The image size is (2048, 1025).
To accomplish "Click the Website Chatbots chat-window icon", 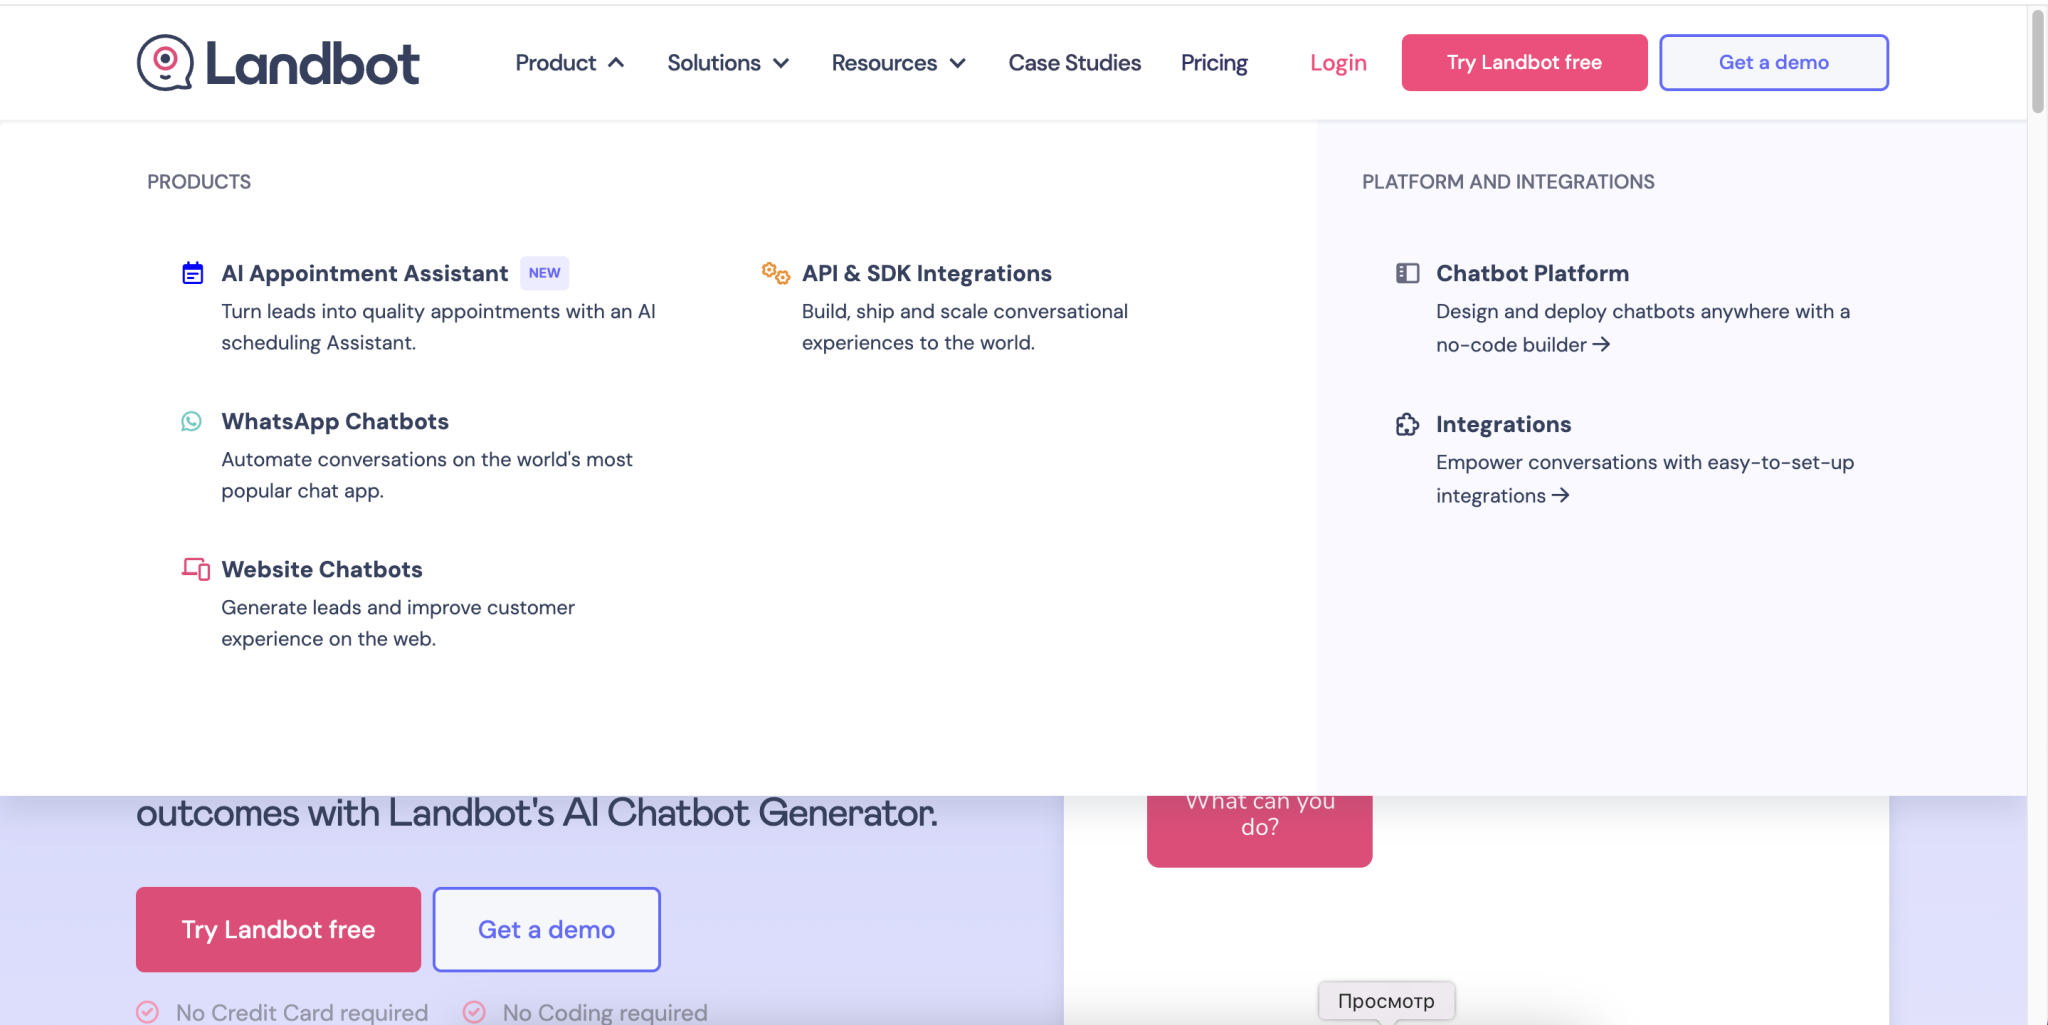I will 194,569.
